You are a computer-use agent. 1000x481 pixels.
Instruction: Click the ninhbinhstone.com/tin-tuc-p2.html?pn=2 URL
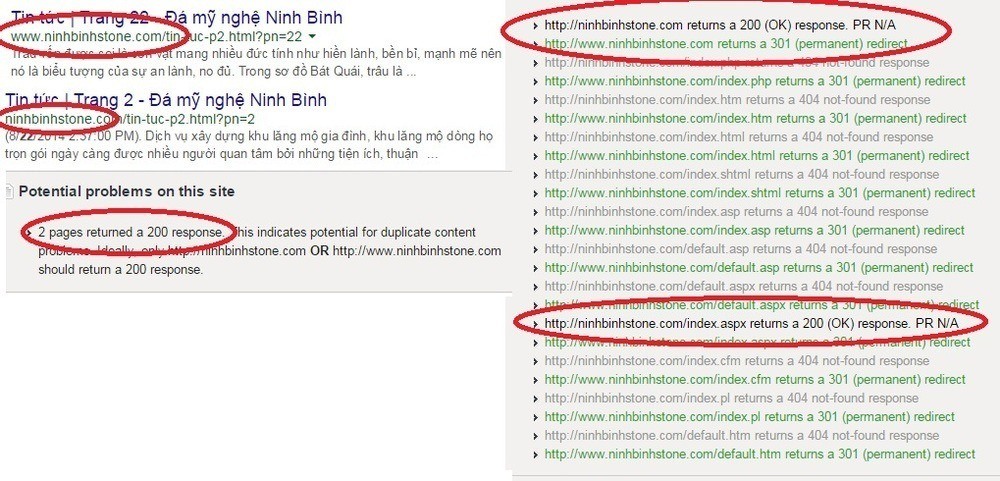tap(130, 119)
